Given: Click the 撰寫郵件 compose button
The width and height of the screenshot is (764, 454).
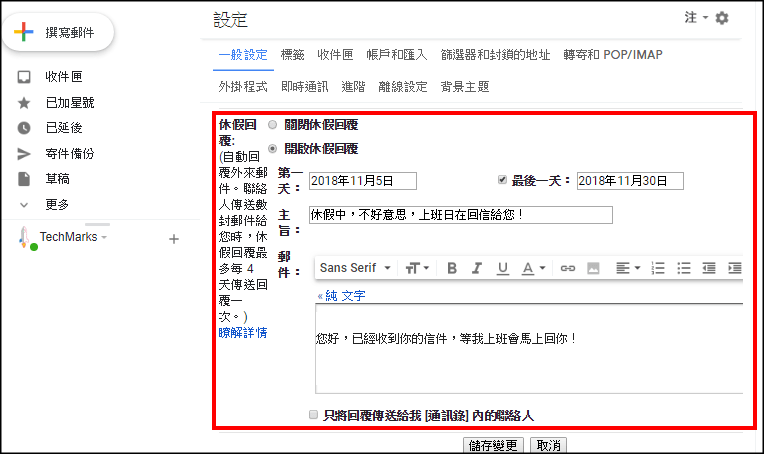Looking at the screenshot, I should 58,32.
